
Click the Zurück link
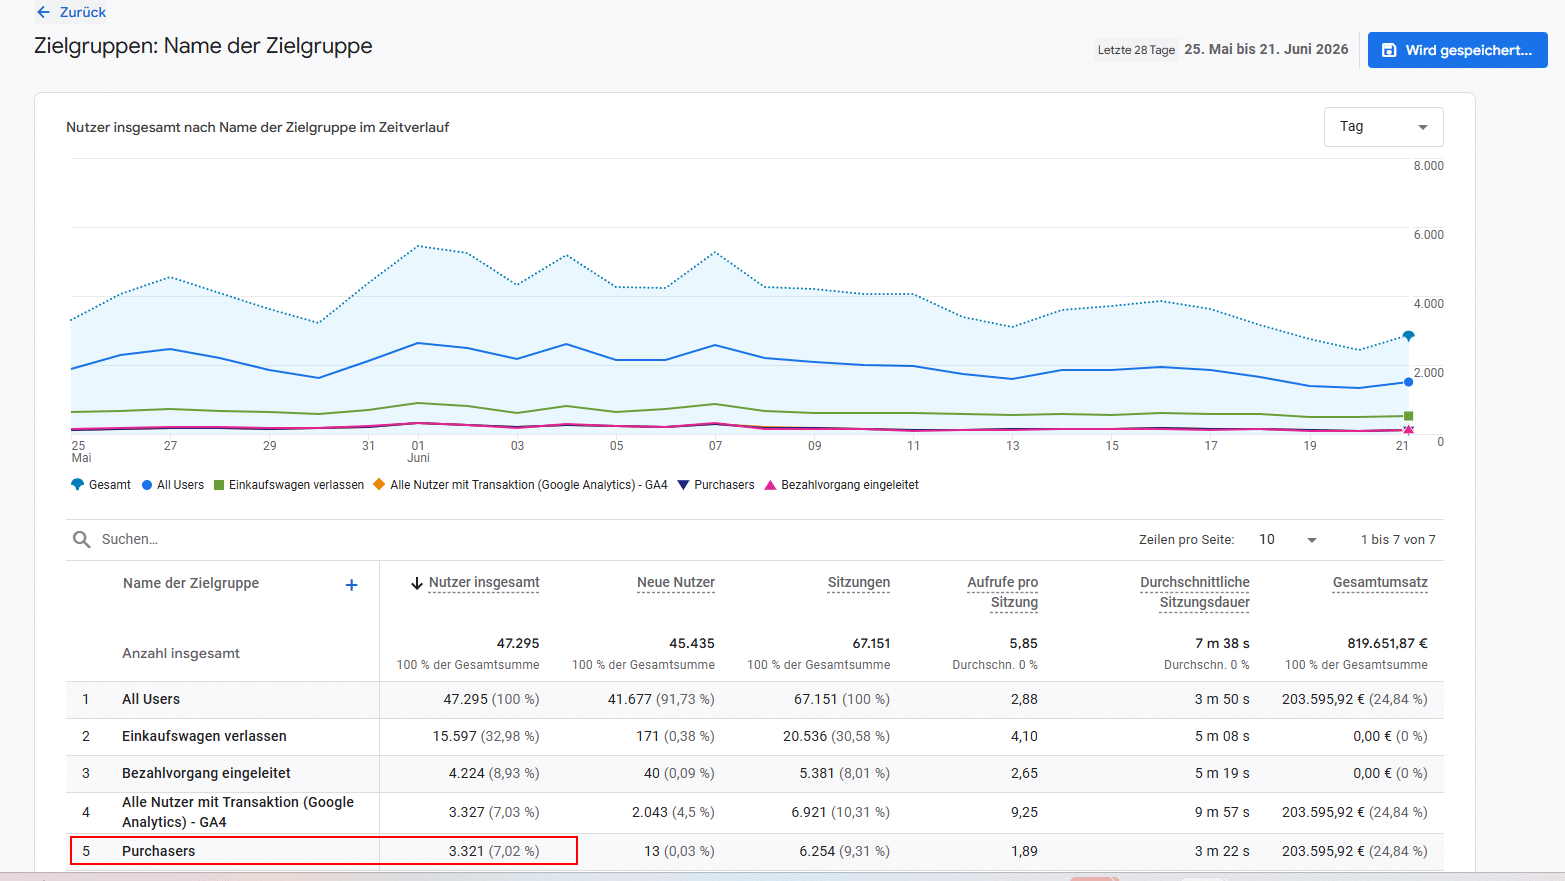[x=83, y=12]
